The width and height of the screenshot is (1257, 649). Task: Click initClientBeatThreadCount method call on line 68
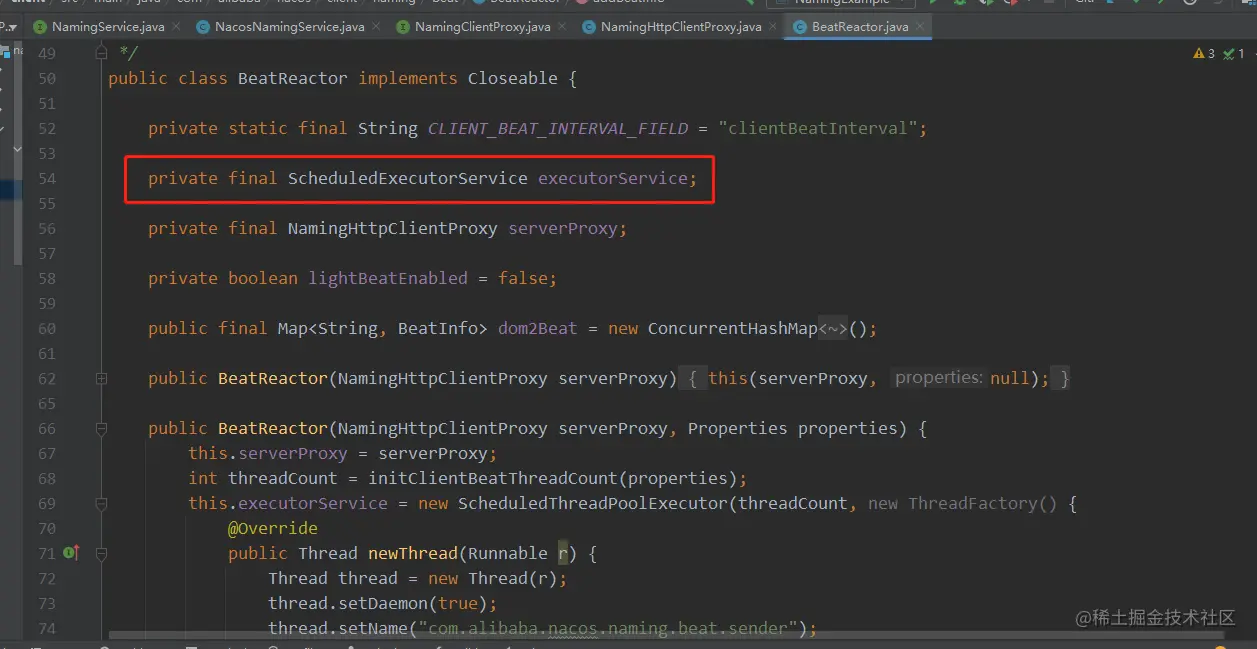coord(493,478)
